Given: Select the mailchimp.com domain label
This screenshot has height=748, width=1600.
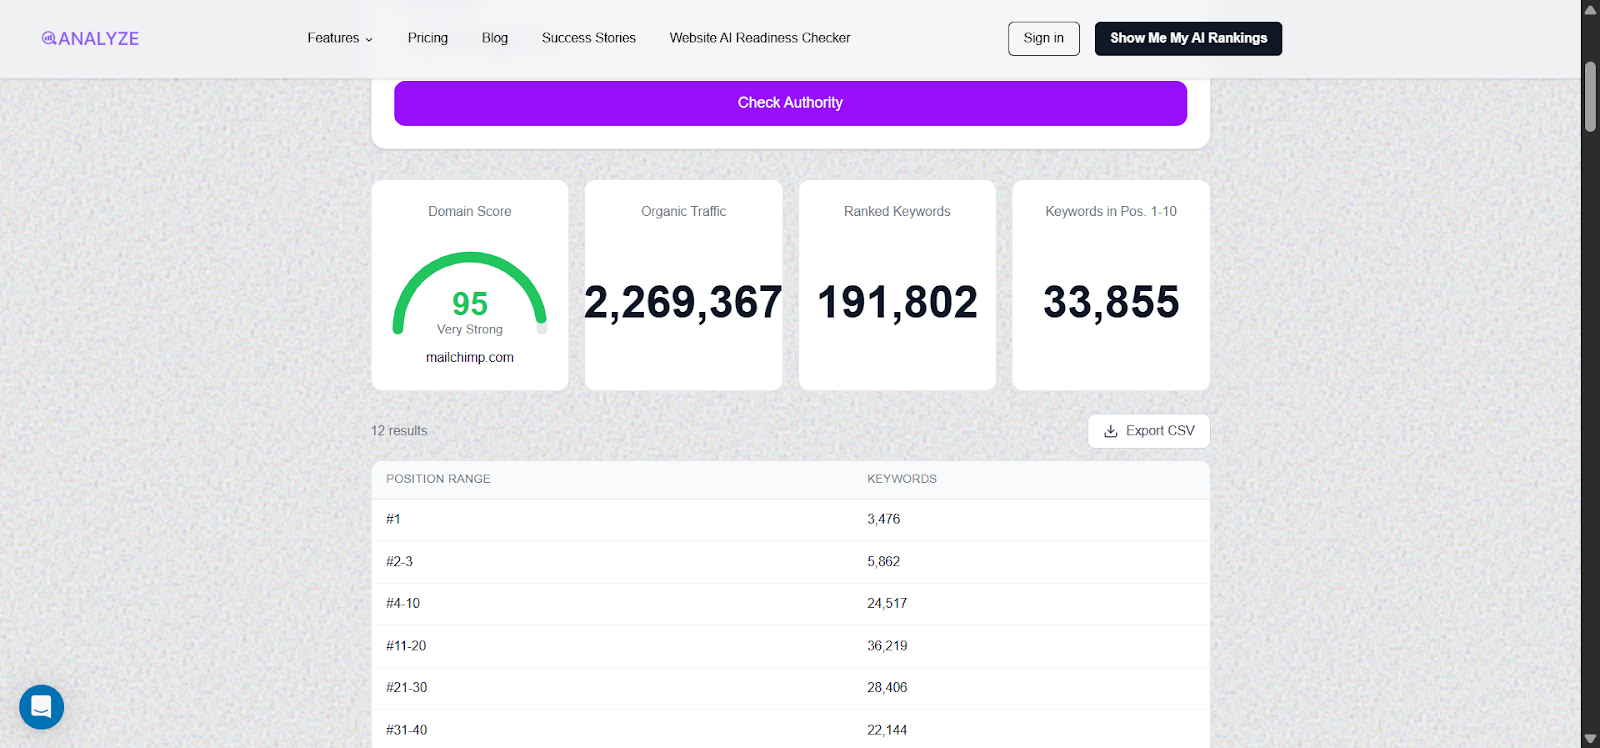Looking at the screenshot, I should [x=470, y=357].
